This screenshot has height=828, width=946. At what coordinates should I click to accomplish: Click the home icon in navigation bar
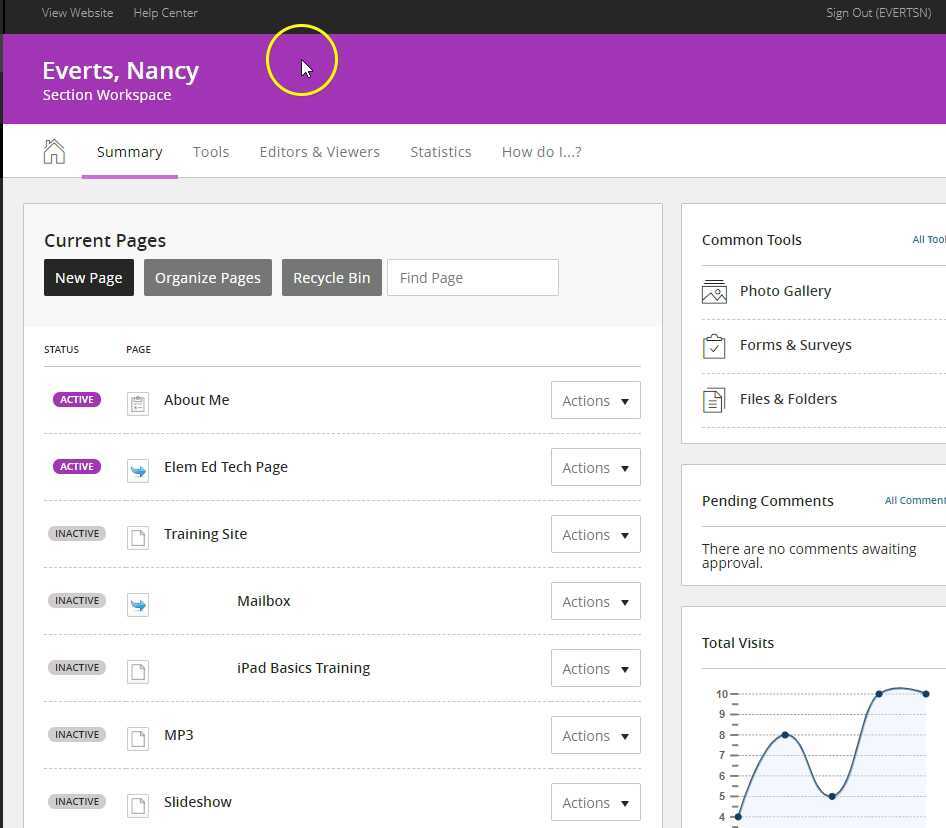click(54, 151)
